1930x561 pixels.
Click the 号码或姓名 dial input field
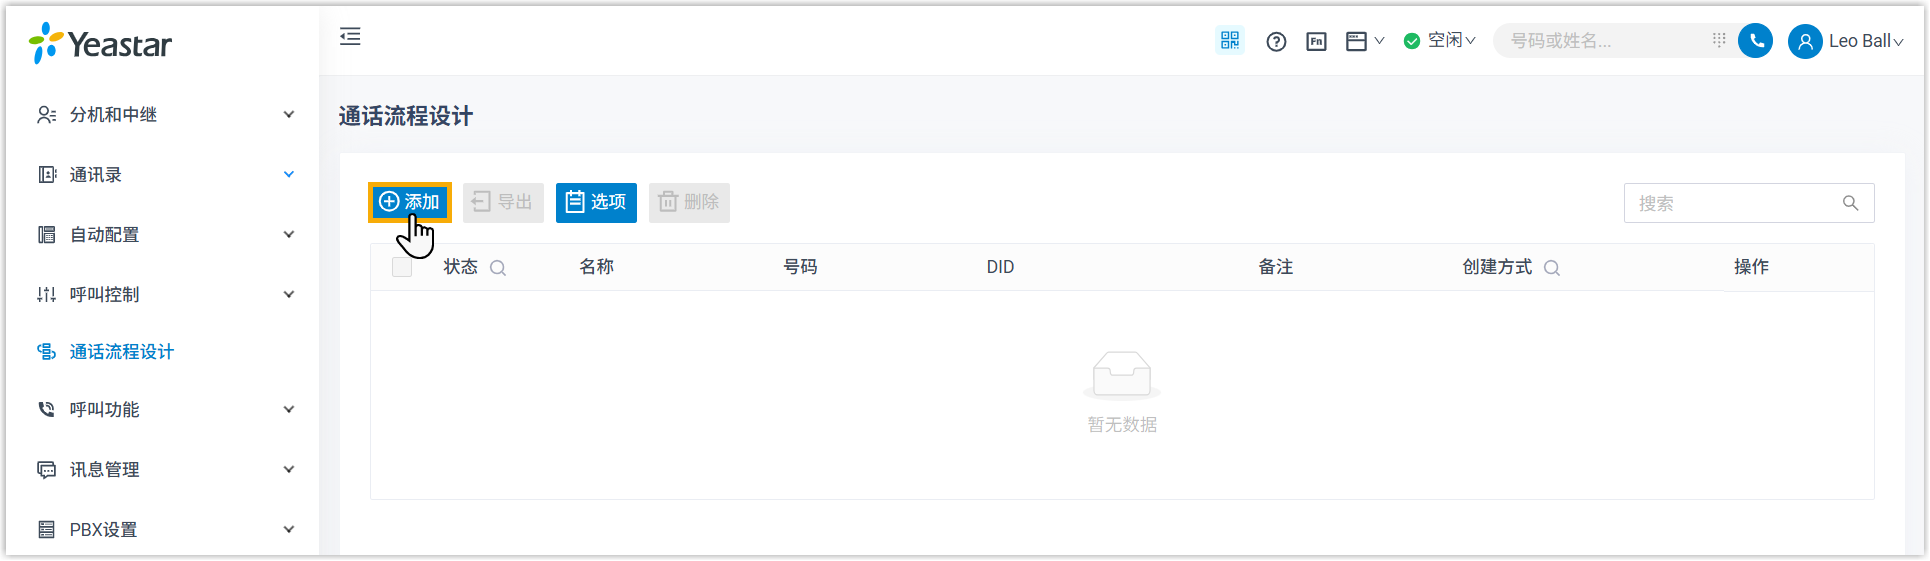(x=1600, y=41)
